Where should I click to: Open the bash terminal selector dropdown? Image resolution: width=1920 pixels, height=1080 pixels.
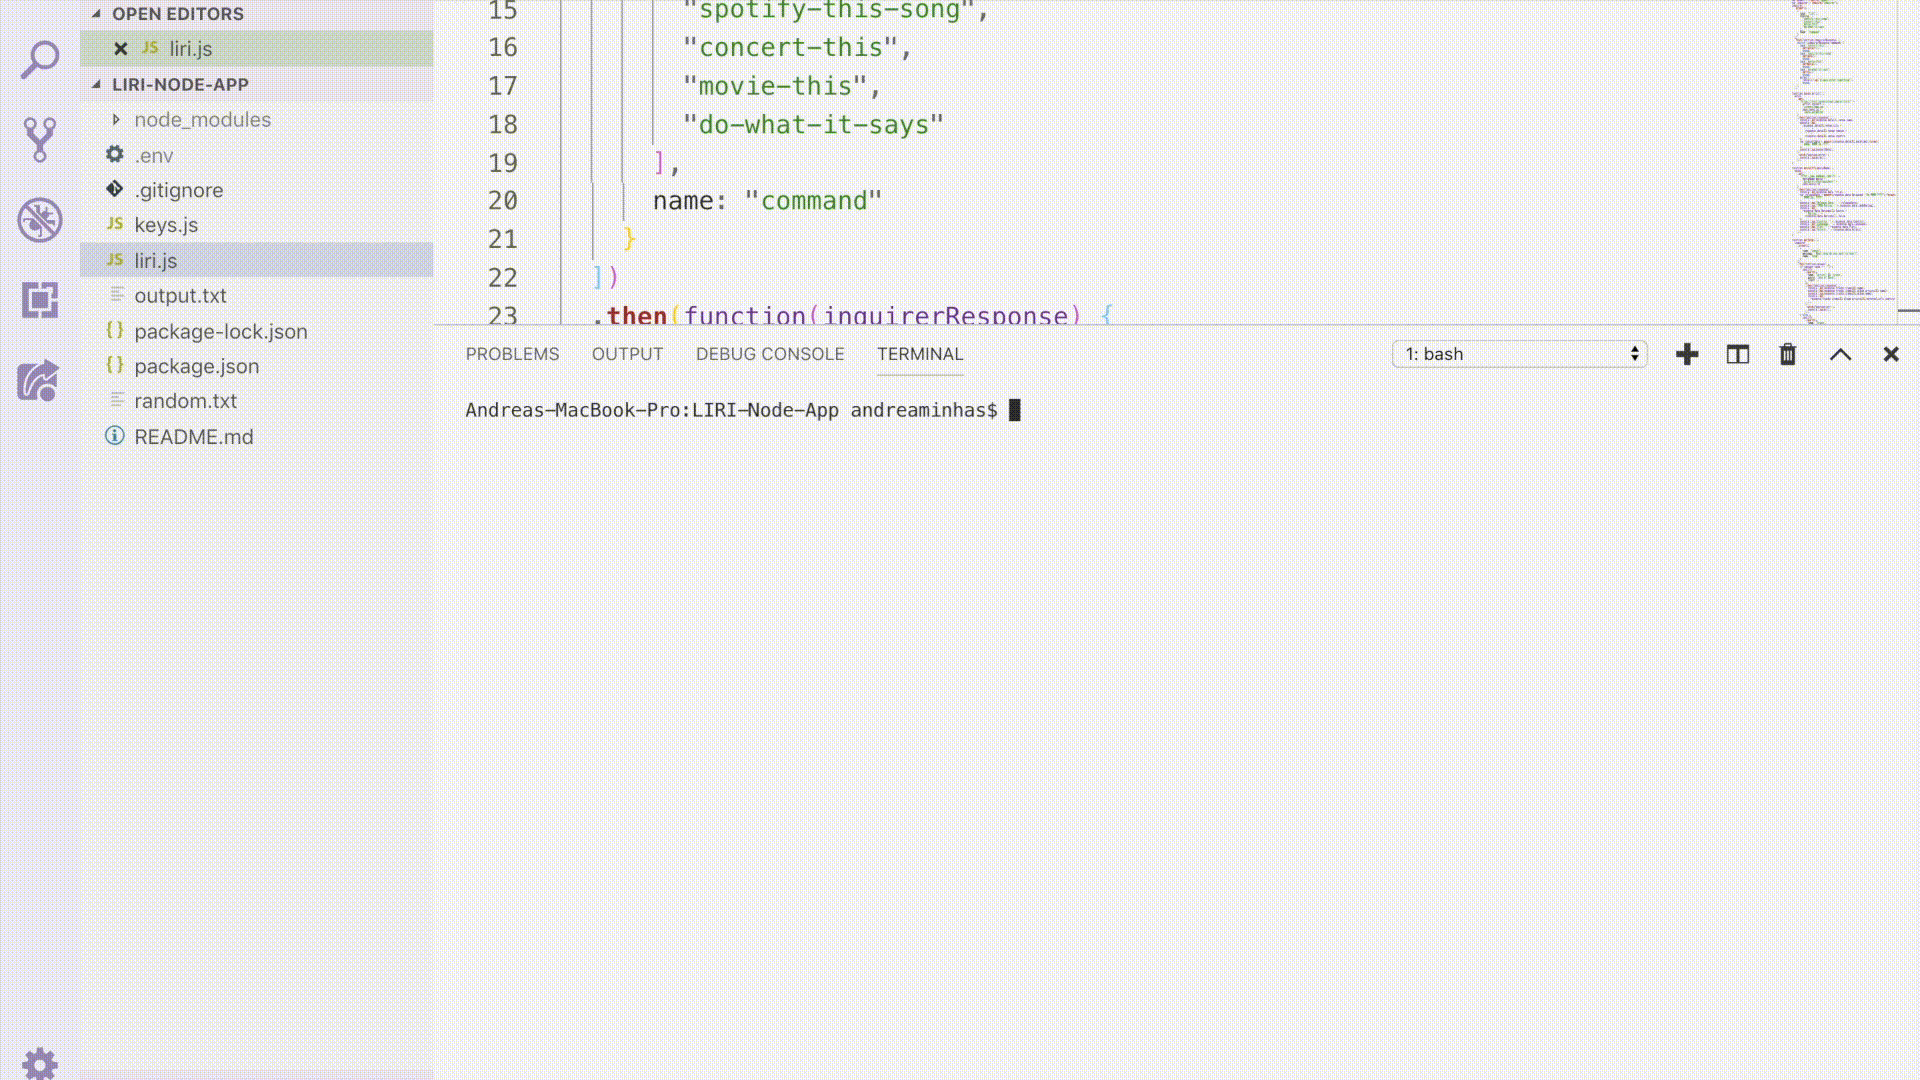[1519, 354]
